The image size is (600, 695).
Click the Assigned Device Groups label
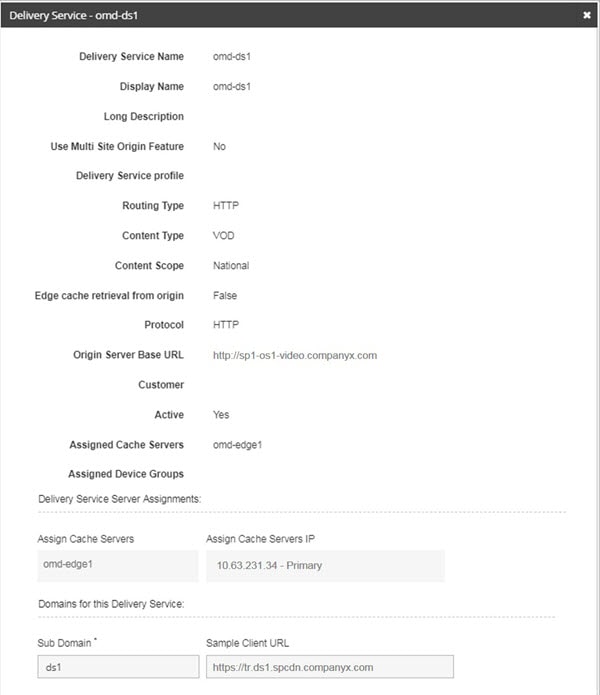click(x=126, y=474)
